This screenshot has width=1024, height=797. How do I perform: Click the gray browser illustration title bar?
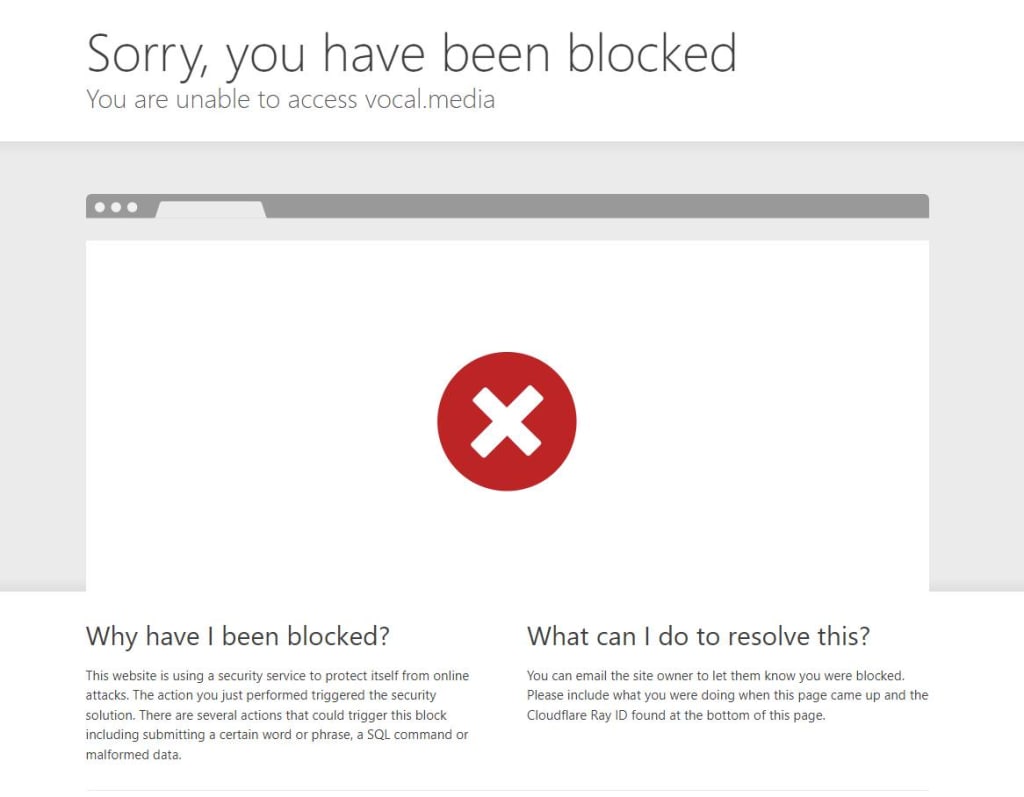click(x=507, y=206)
